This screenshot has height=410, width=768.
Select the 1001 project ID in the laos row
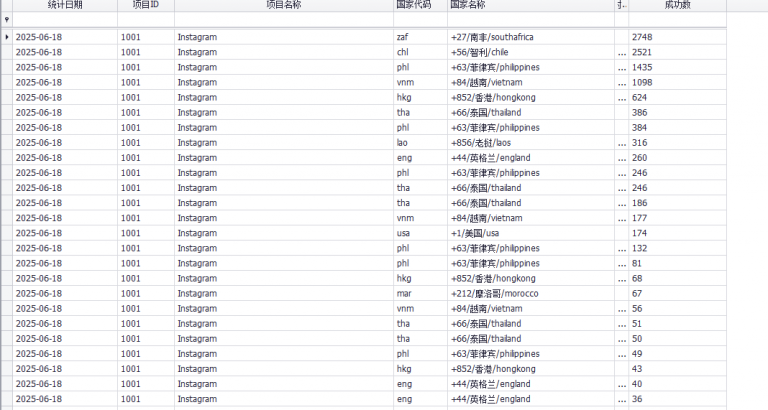point(146,143)
